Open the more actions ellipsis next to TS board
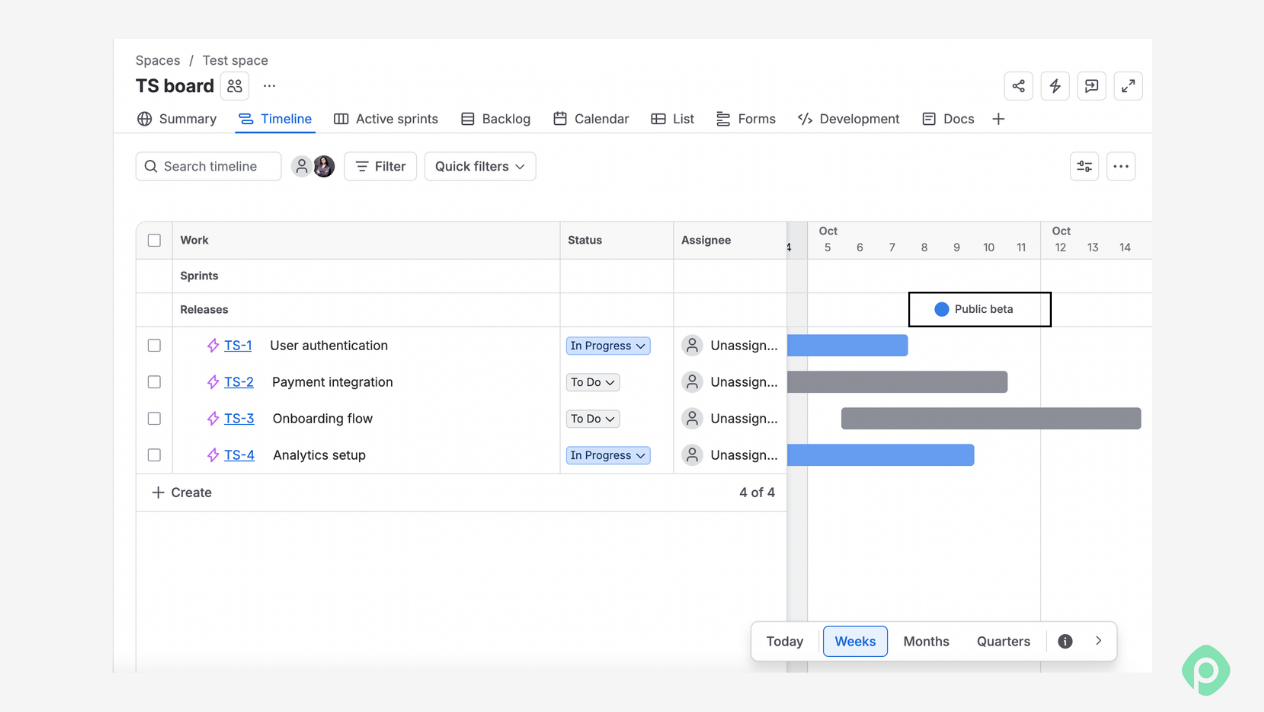This screenshot has width=1264, height=712. pos(269,86)
